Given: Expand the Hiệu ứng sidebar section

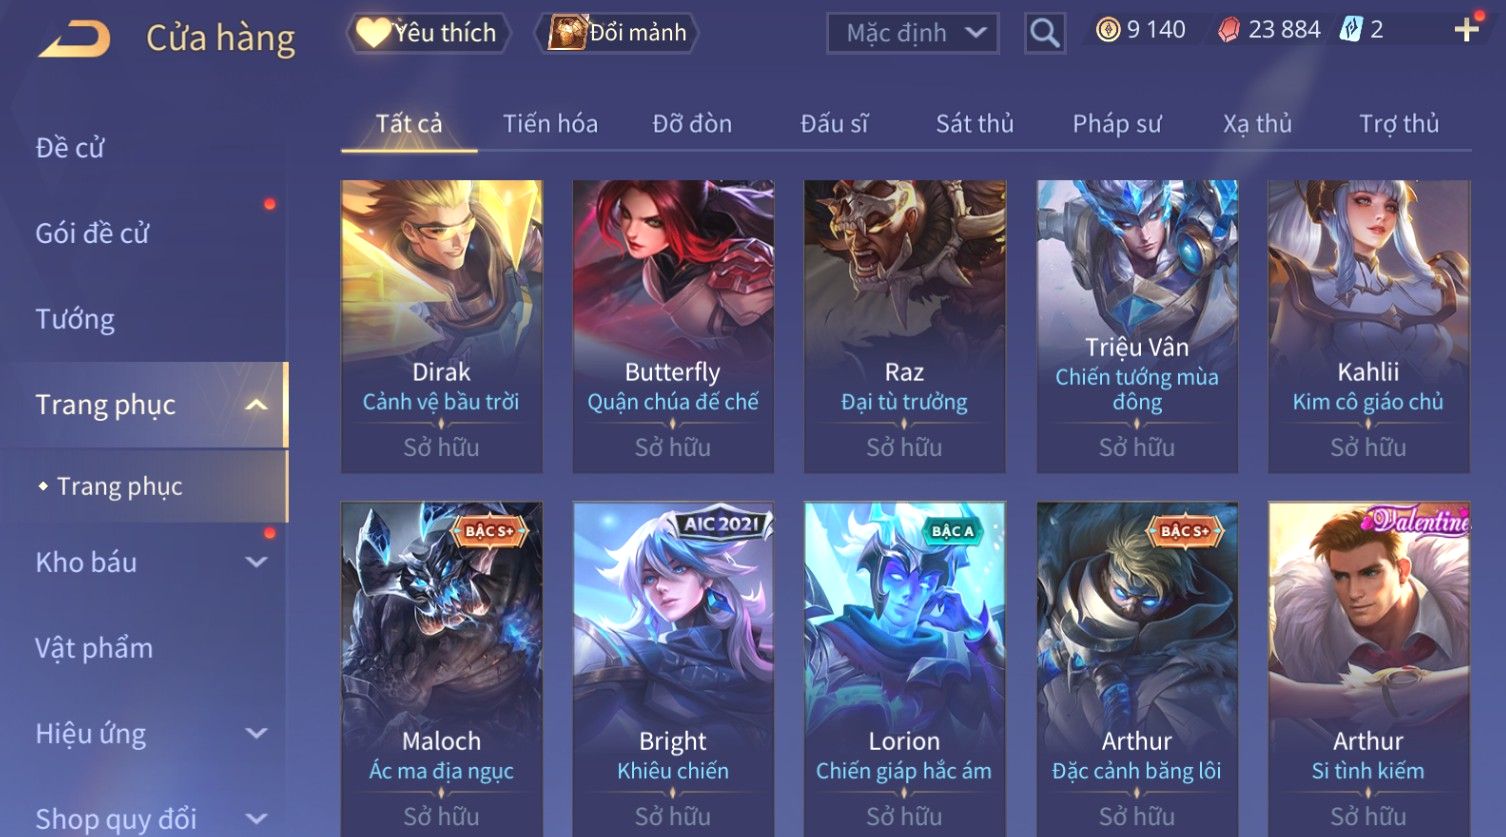Looking at the screenshot, I should point(256,733).
